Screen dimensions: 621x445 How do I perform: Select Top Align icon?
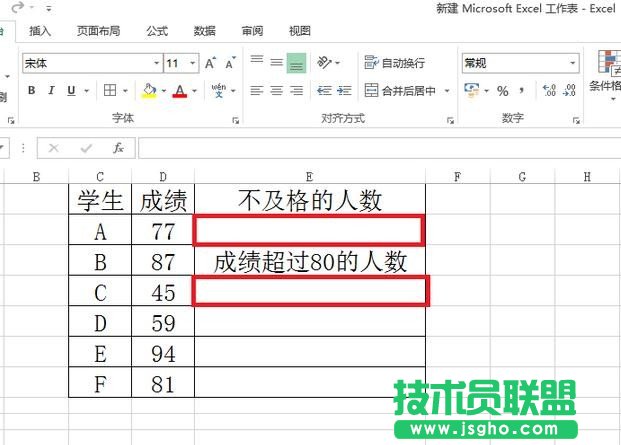(257, 60)
